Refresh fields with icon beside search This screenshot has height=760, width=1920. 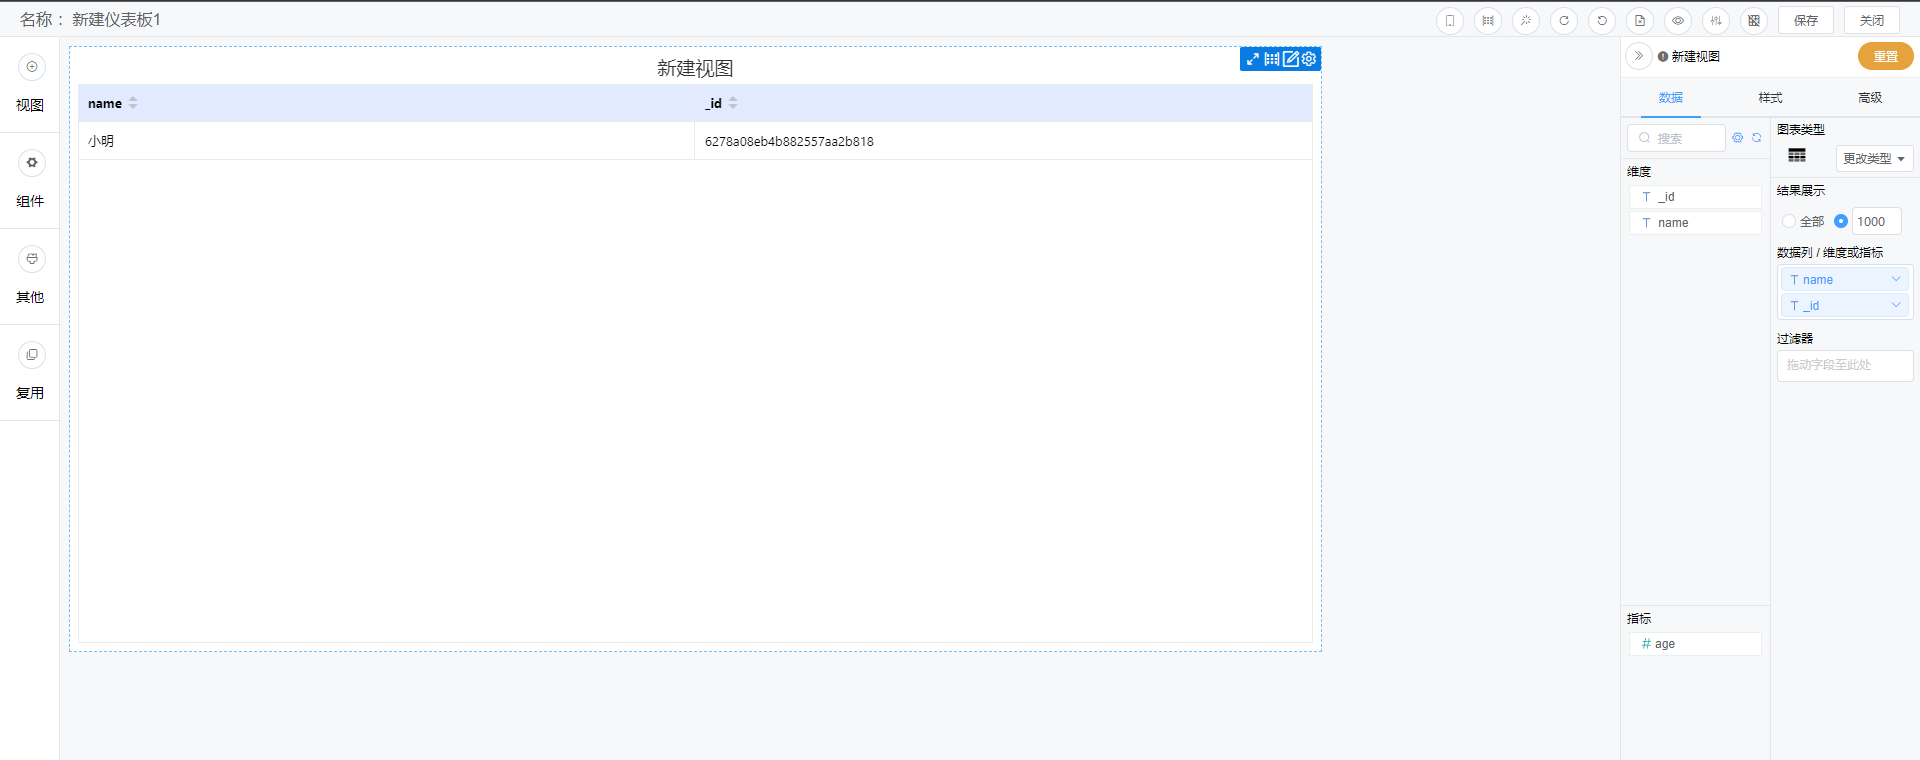point(1757,138)
